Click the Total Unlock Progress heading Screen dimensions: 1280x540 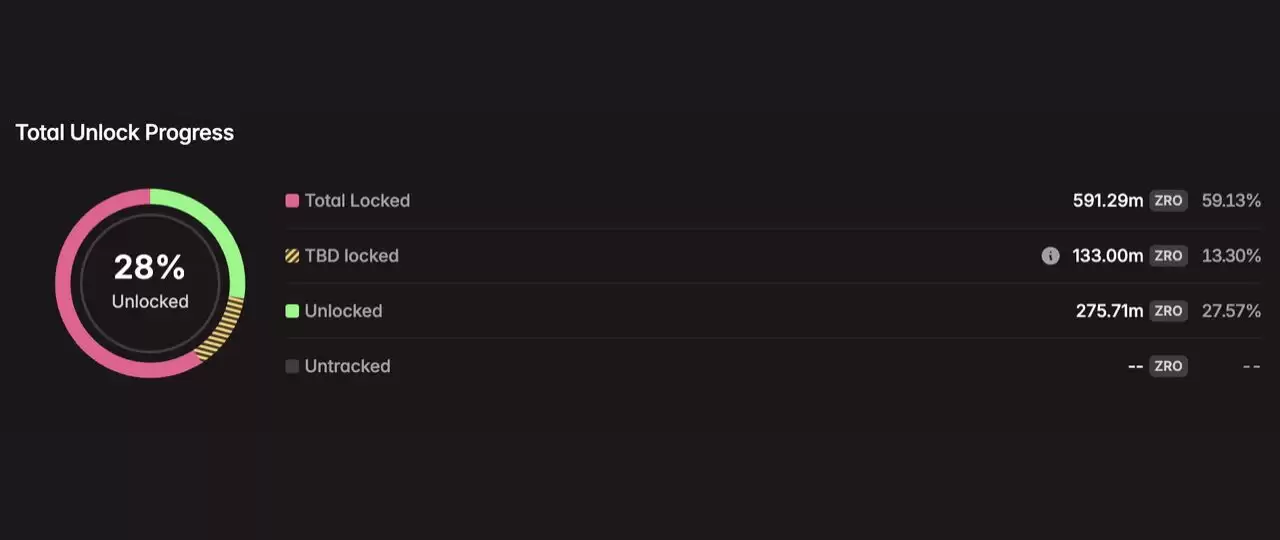click(125, 133)
